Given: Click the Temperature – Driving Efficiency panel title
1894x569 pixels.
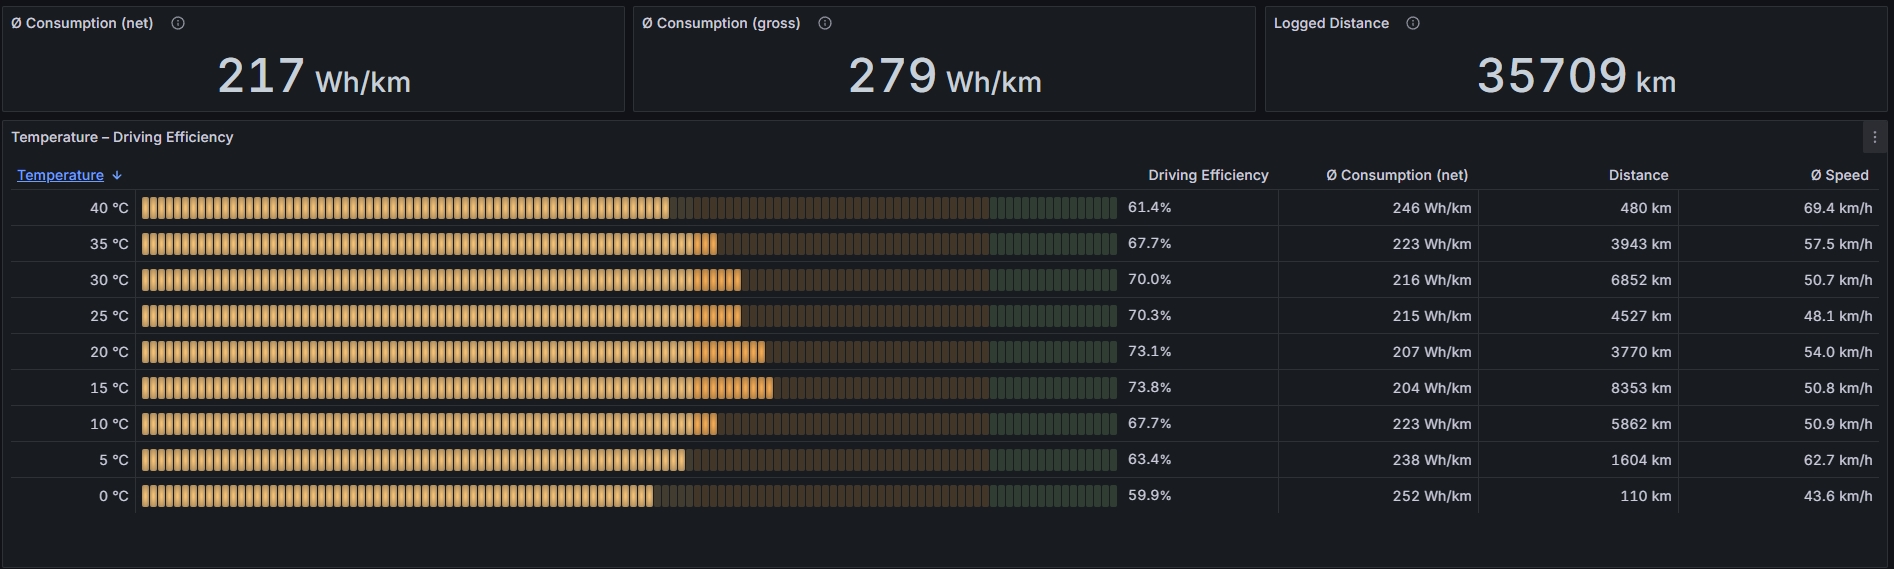Looking at the screenshot, I should point(122,137).
